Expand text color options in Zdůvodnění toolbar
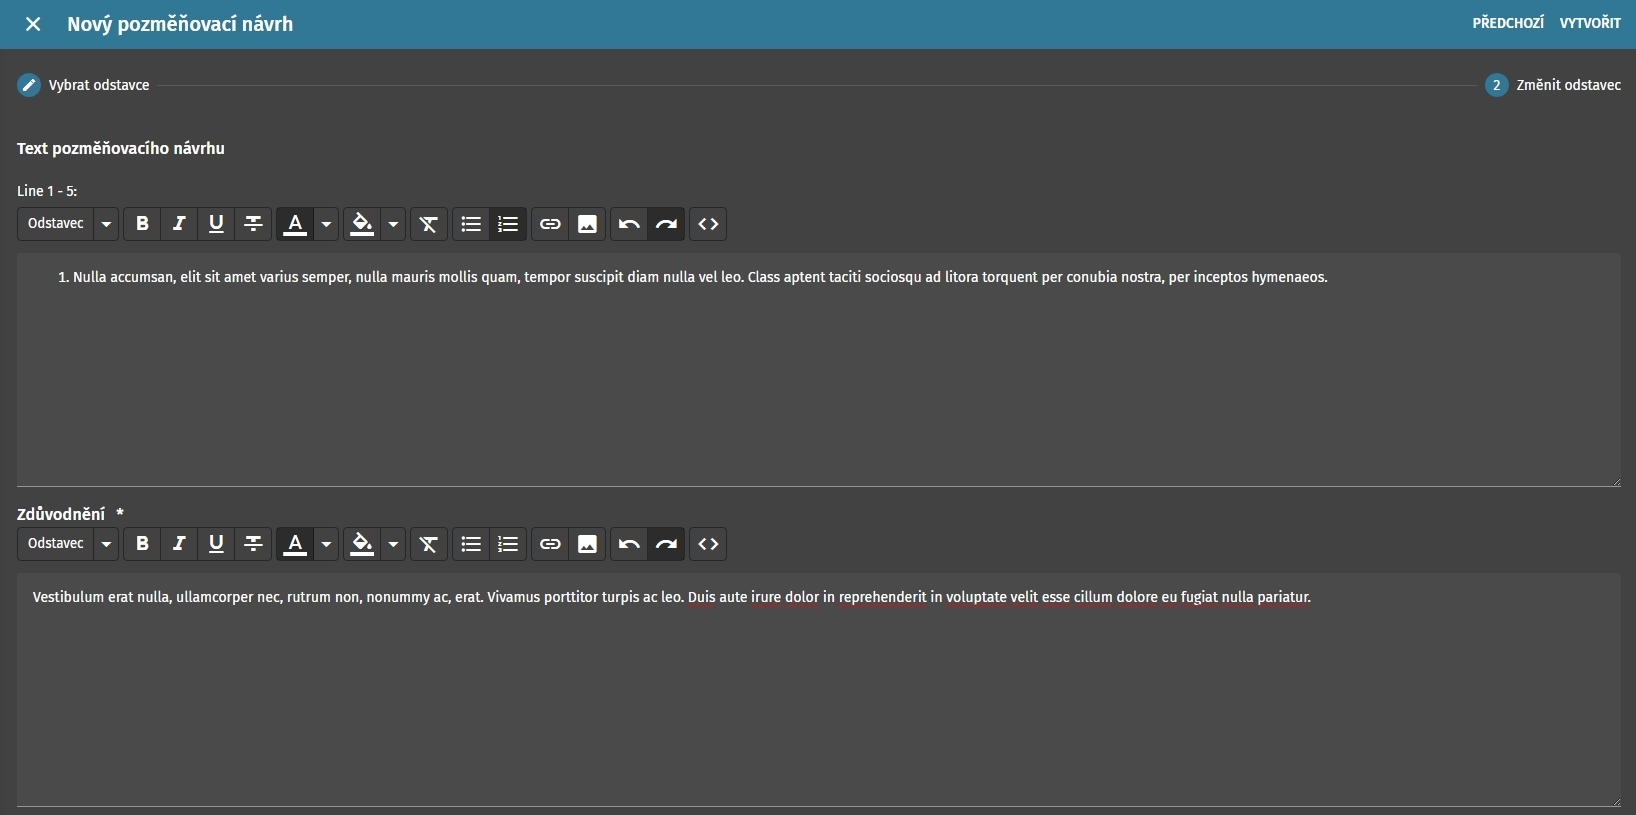Image resolution: width=1636 pixels, height=815 pixels. tap(326, 544)
